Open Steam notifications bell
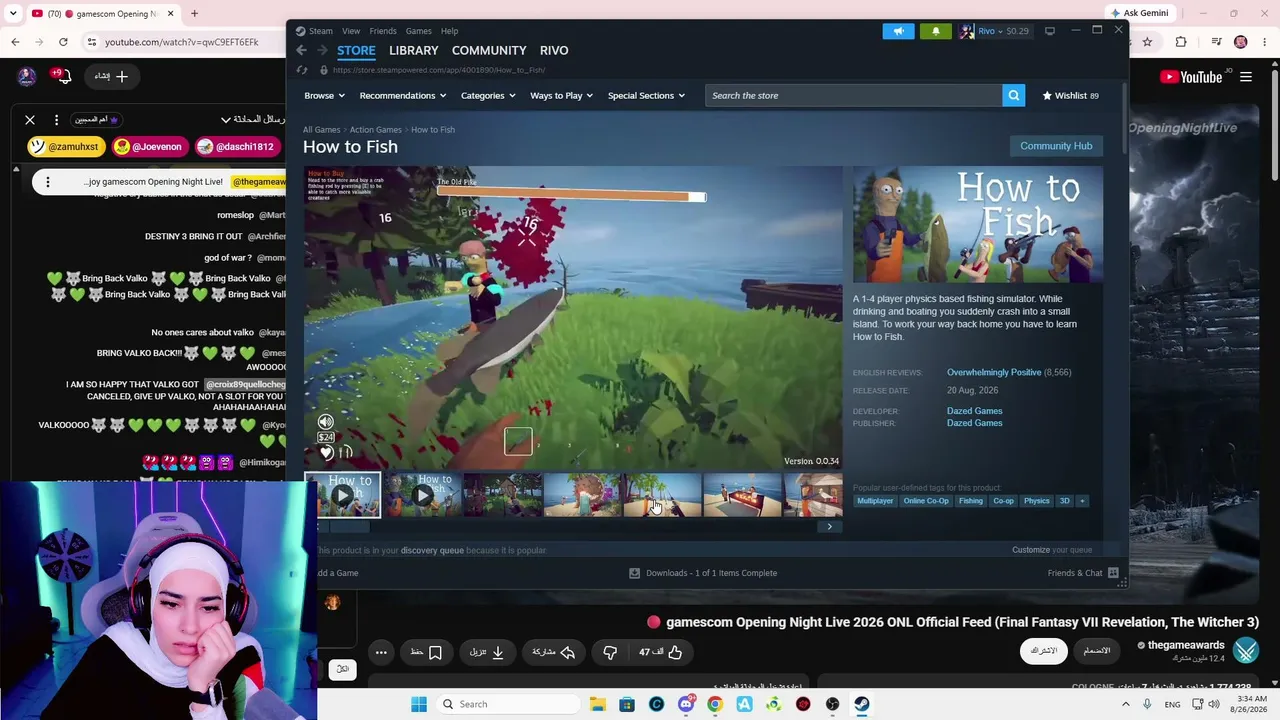Screen dimensions: 1280x720 point(936,31)
